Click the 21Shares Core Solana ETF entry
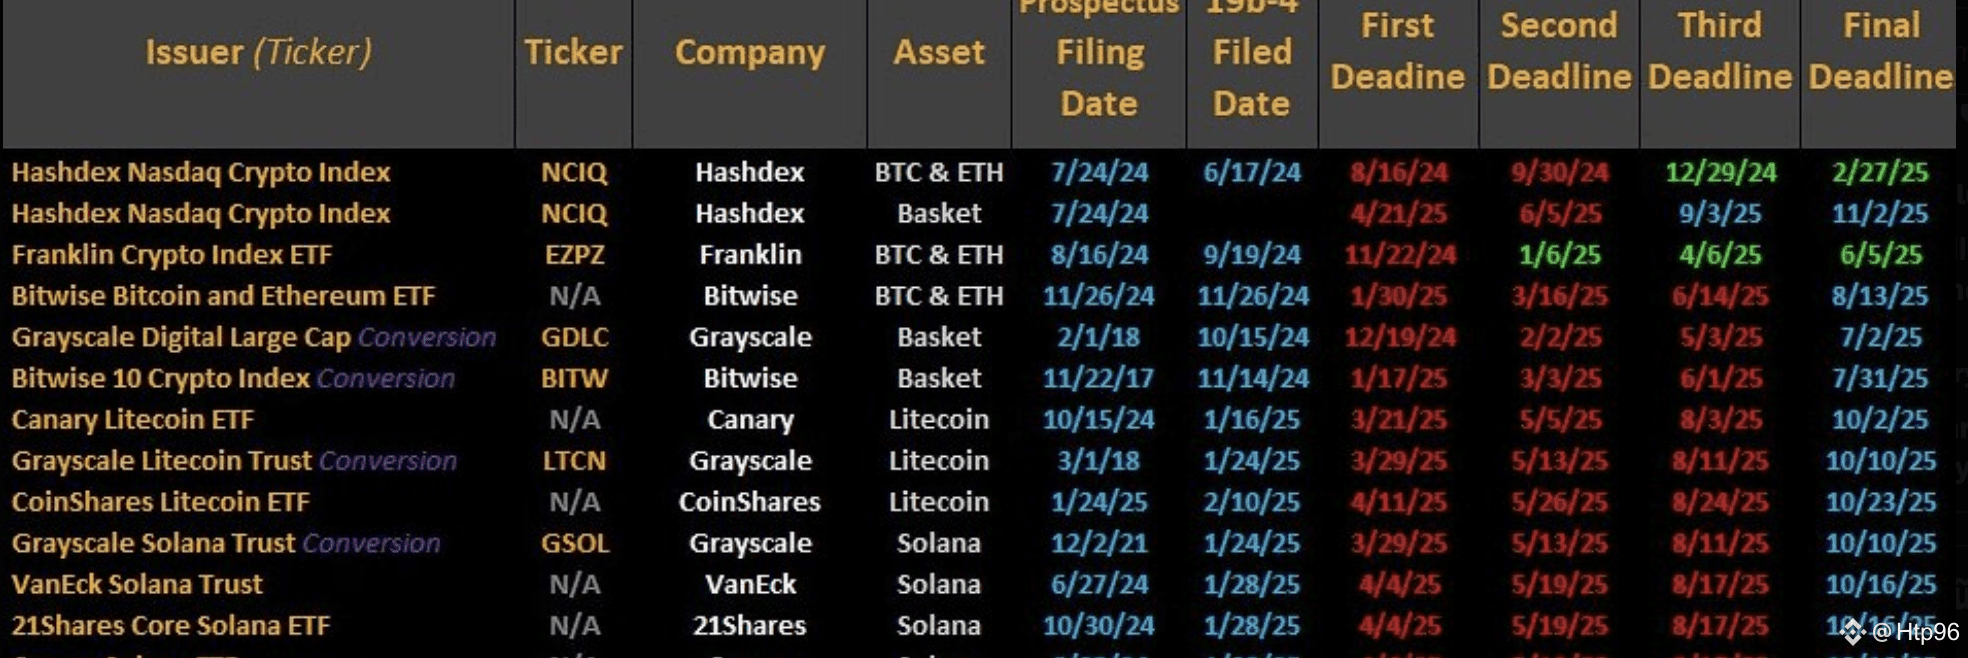The height and width of the screenshot is (658, 1968). (x=171, y=626)
